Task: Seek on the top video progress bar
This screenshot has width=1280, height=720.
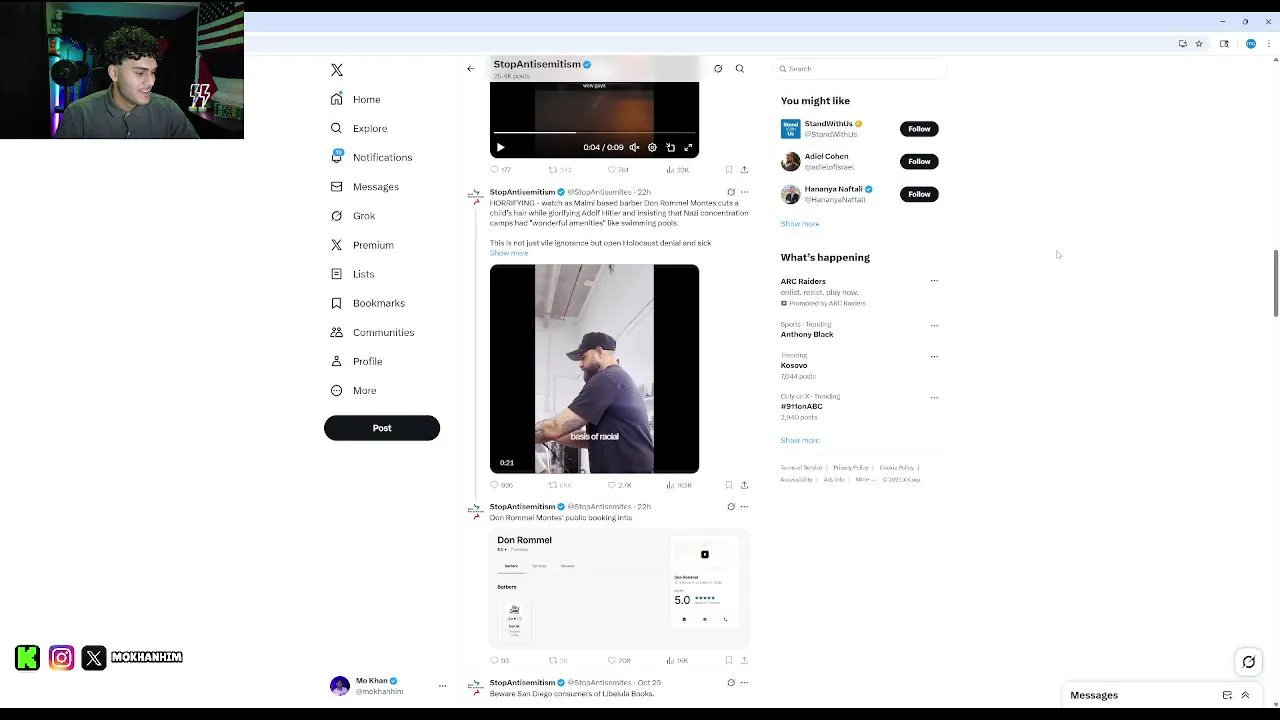Action: click(x=594, y=132)
